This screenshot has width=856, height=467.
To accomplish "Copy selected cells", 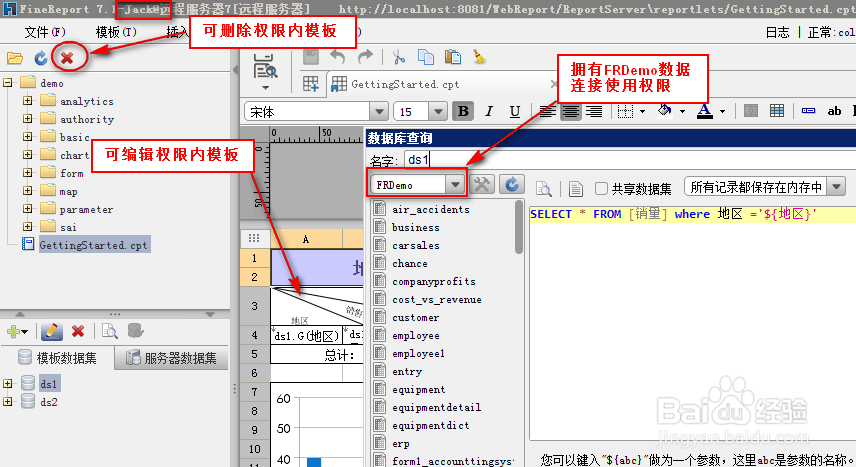I will point(426,57).
